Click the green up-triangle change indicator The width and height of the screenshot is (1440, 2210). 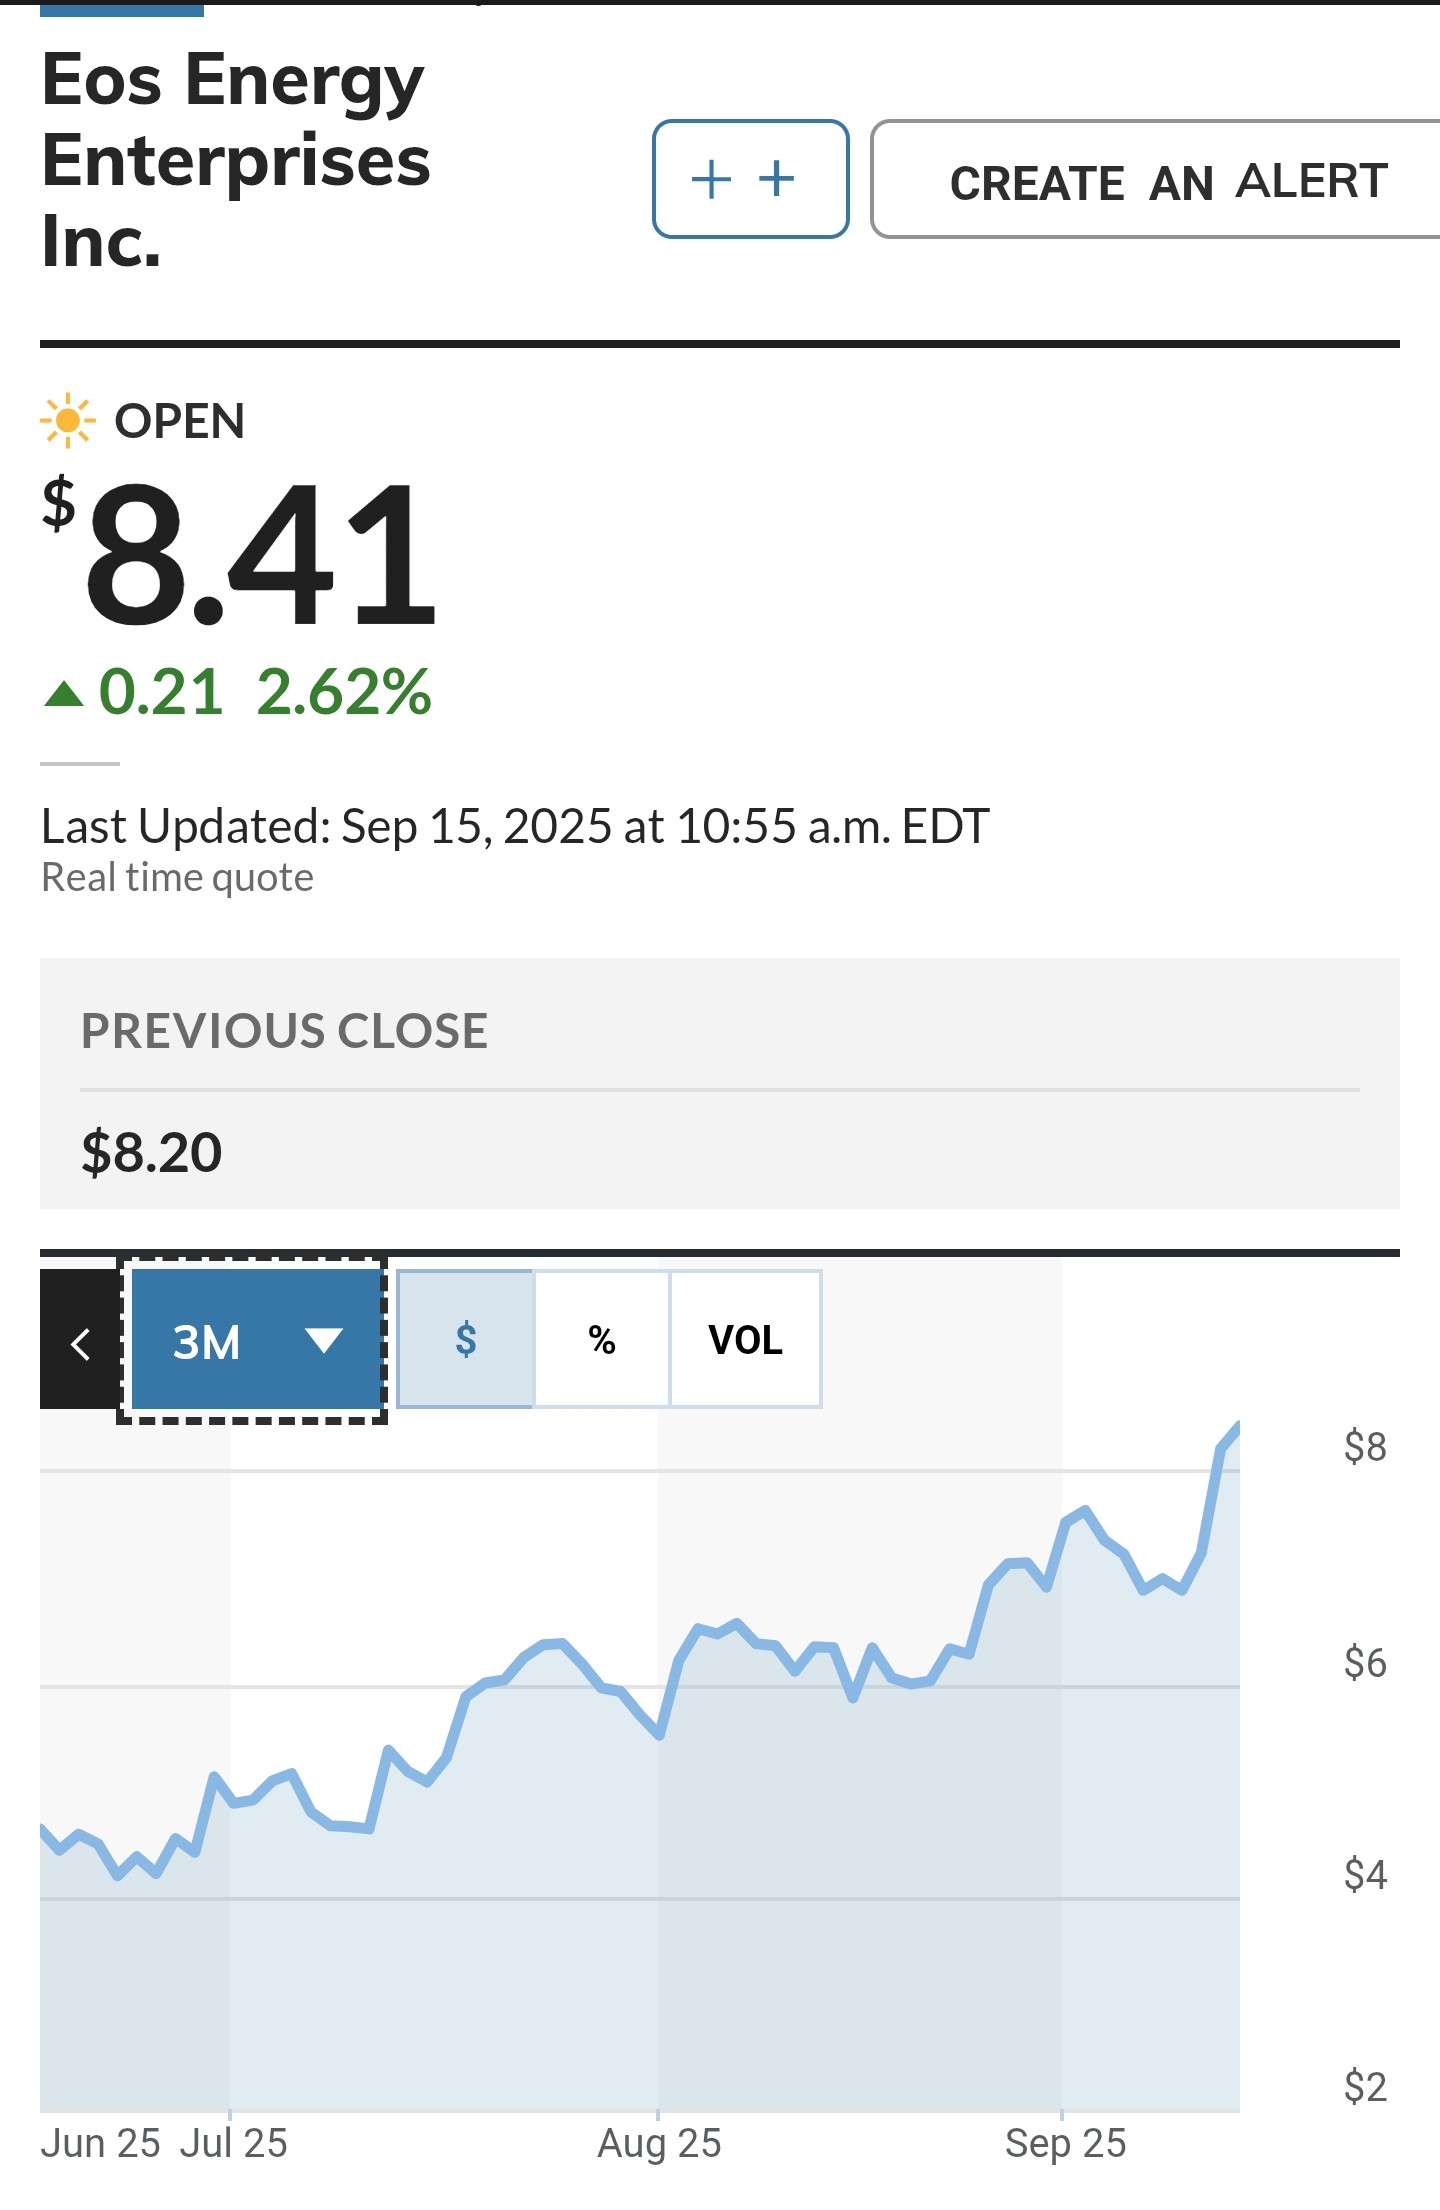(64, 694)
